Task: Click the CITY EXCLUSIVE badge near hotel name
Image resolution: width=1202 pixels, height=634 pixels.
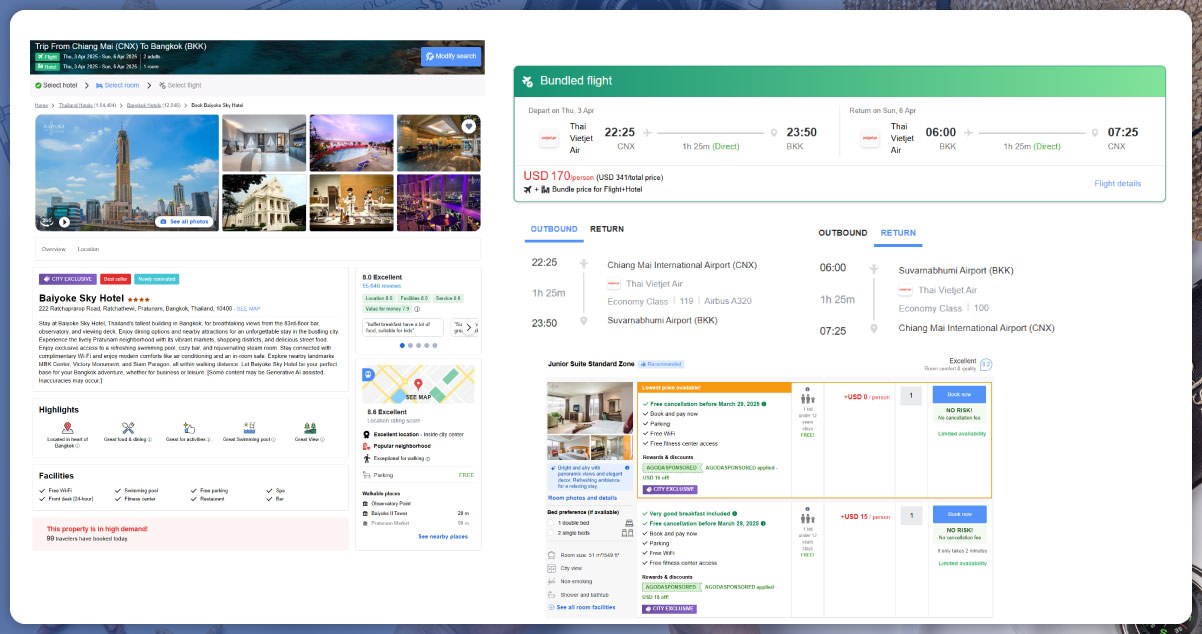Action: click(68, 279)
